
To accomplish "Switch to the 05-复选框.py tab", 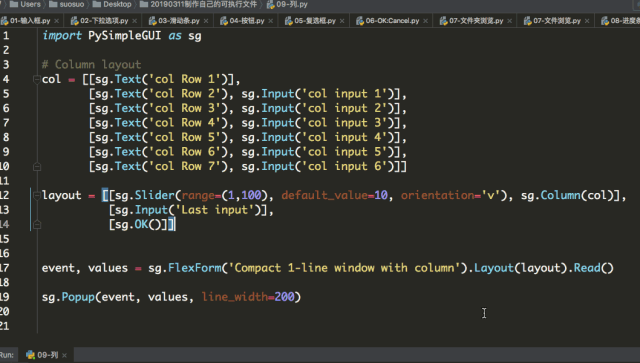I will 315,20.
